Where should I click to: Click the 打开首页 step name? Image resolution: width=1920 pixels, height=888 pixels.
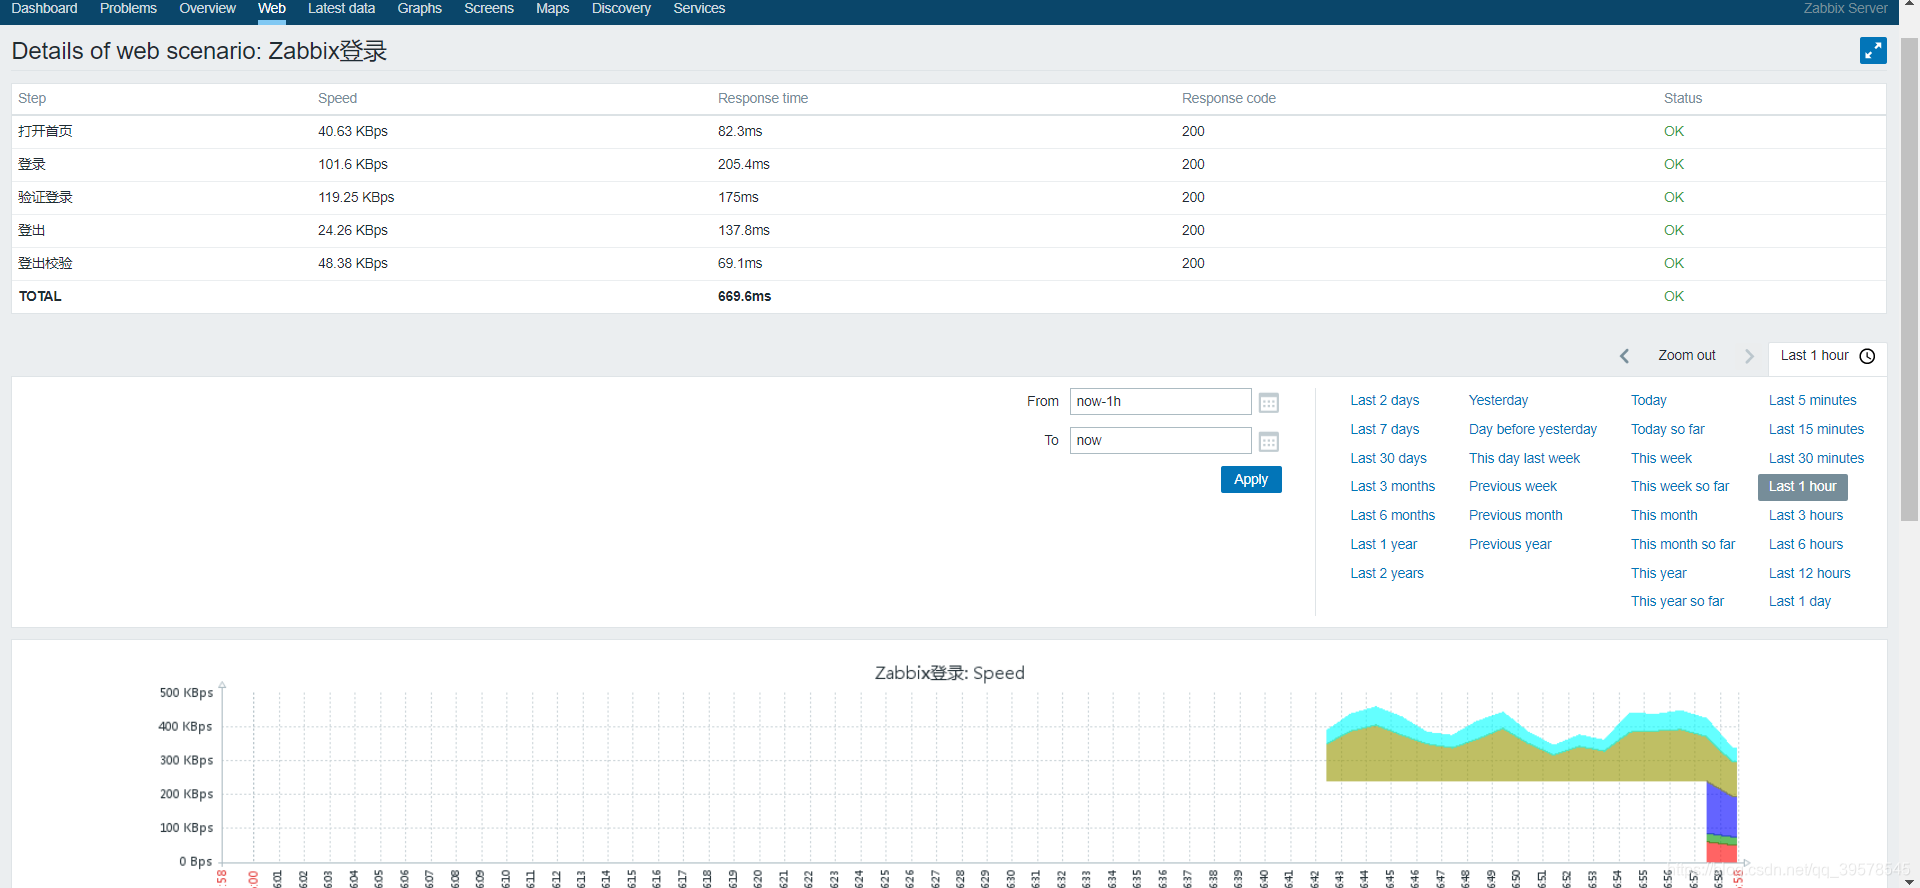pos(45,132)
